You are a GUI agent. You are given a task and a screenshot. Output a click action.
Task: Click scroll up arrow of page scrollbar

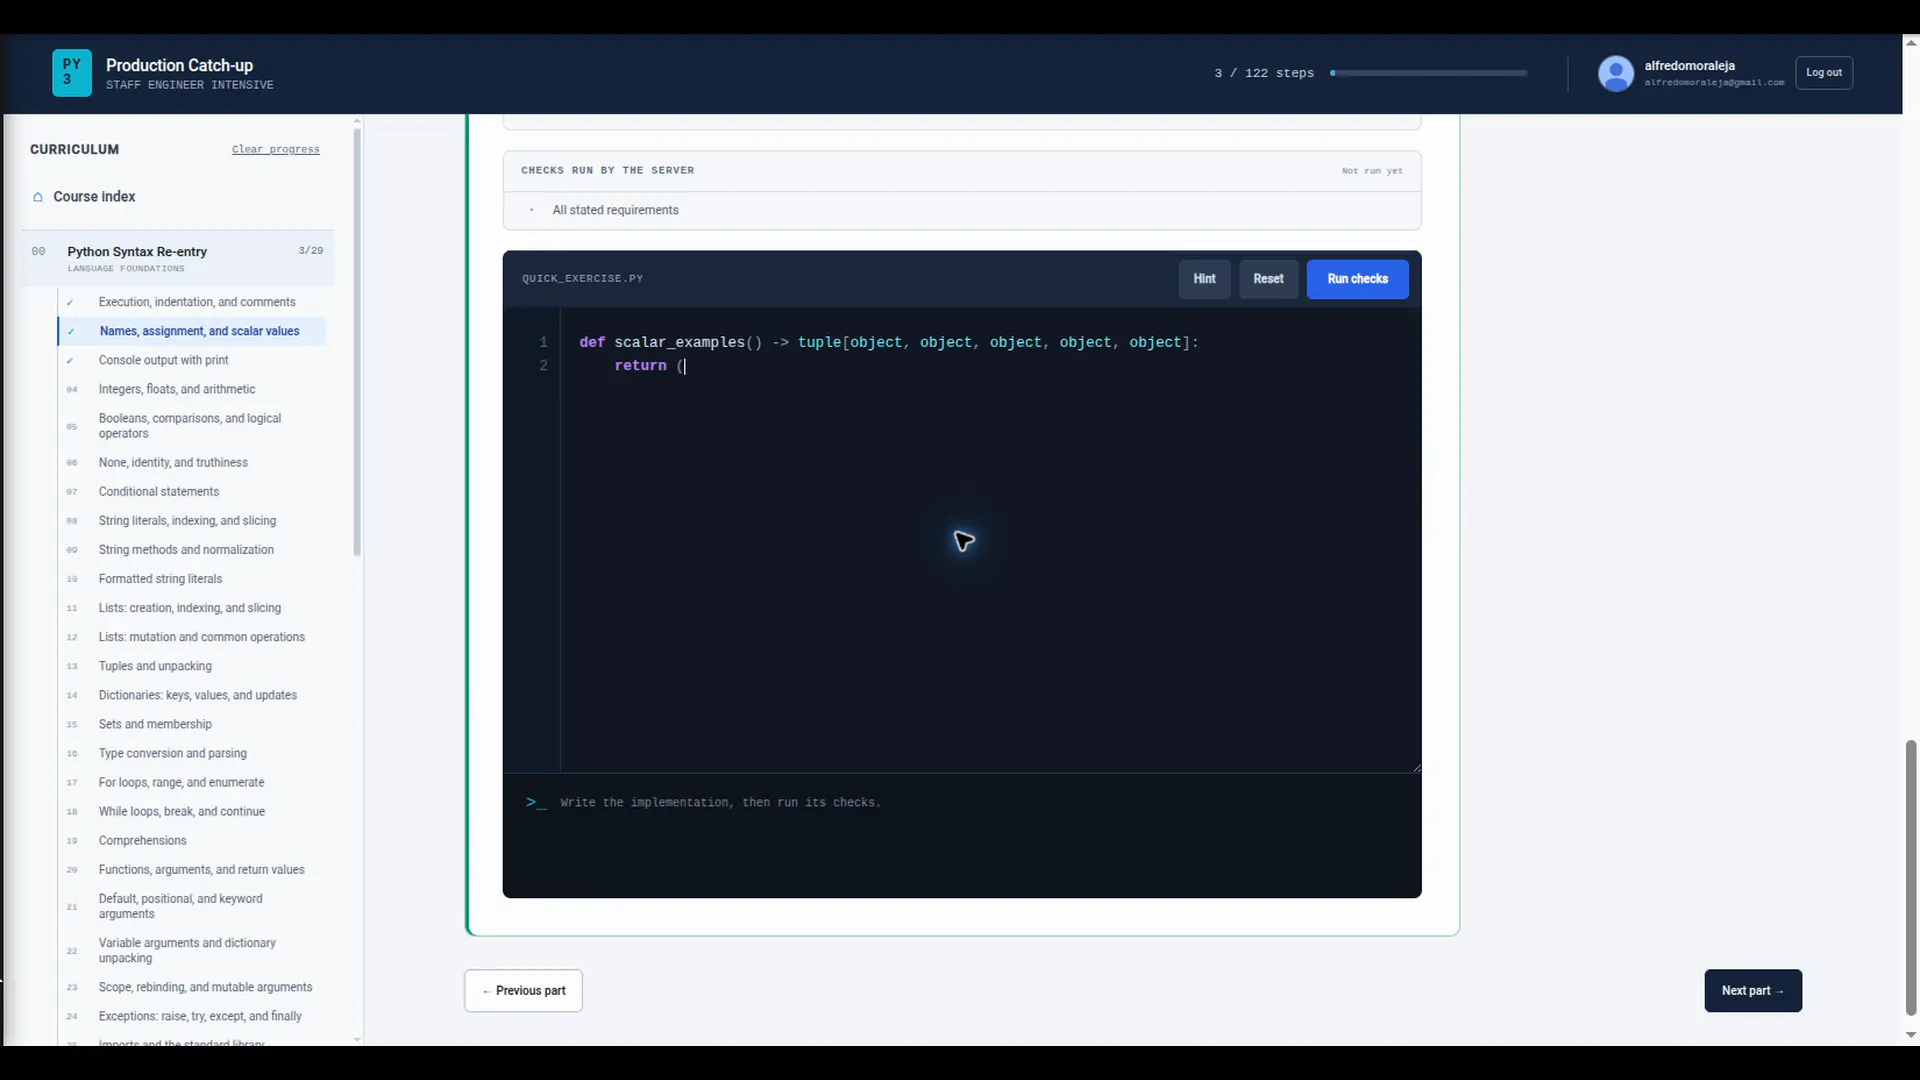(x=1911, y=43)
